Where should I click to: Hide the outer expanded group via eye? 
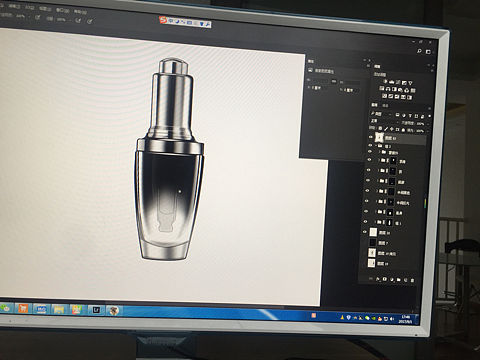pyautogui.click(x=370, y=145)
